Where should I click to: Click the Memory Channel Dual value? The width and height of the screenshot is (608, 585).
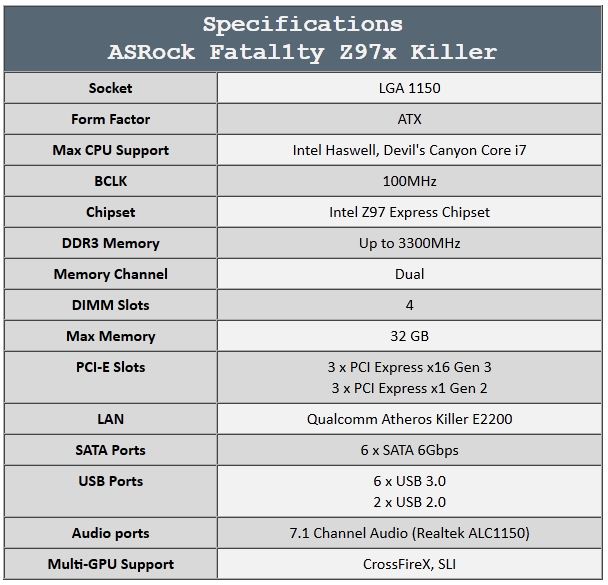coord(409,274)
